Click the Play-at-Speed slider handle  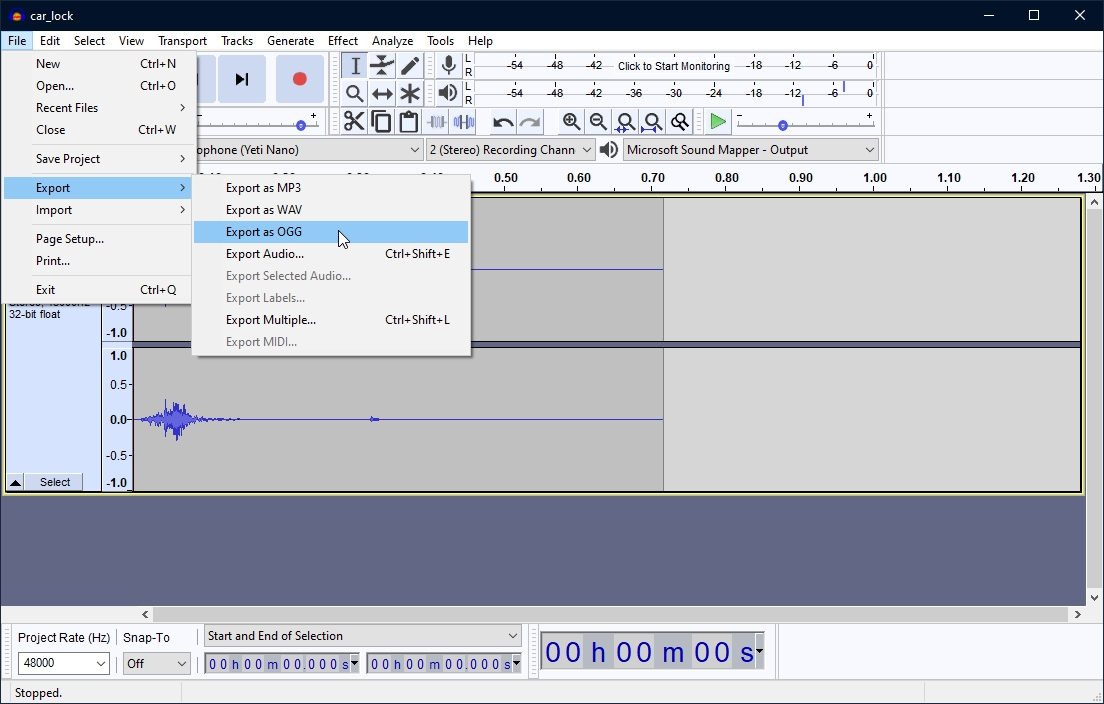pyautogui.click(x=783, y=126)
